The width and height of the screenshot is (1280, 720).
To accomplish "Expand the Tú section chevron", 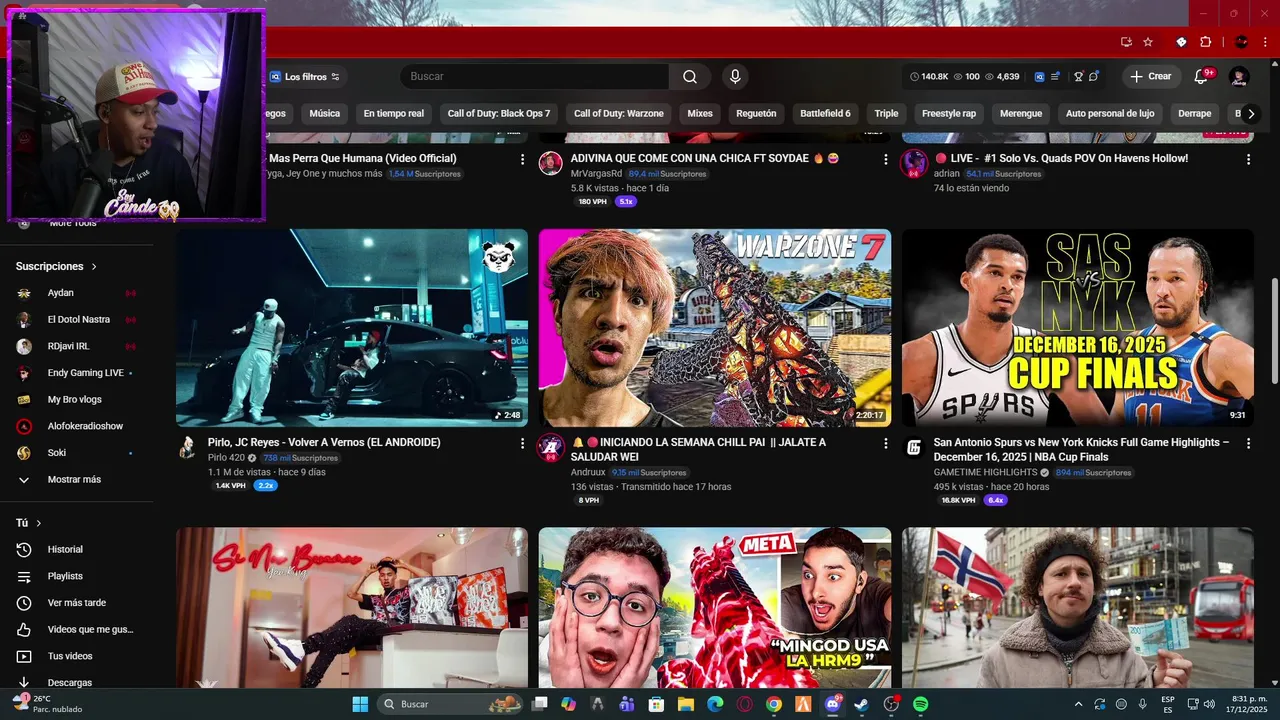I will [39, 523].
